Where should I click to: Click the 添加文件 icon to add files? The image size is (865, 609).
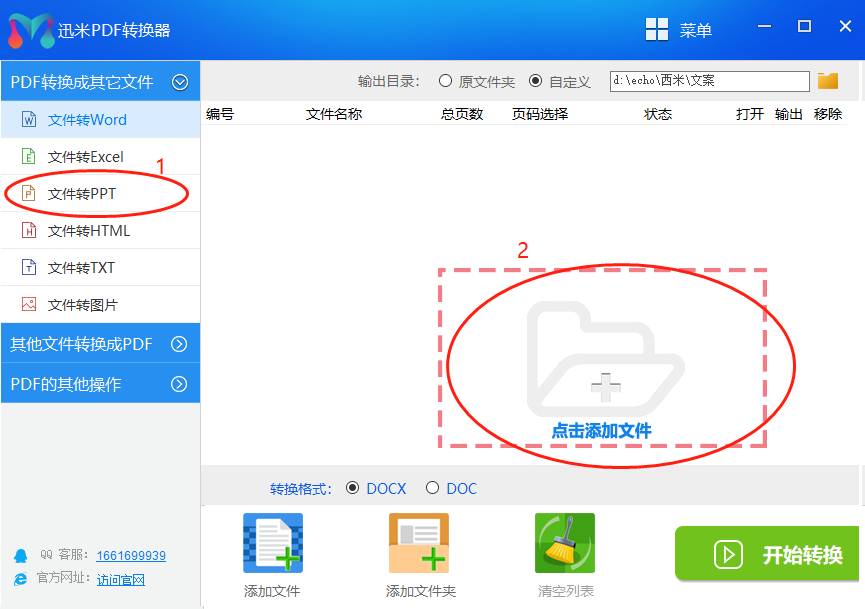(x=271, y=543)
